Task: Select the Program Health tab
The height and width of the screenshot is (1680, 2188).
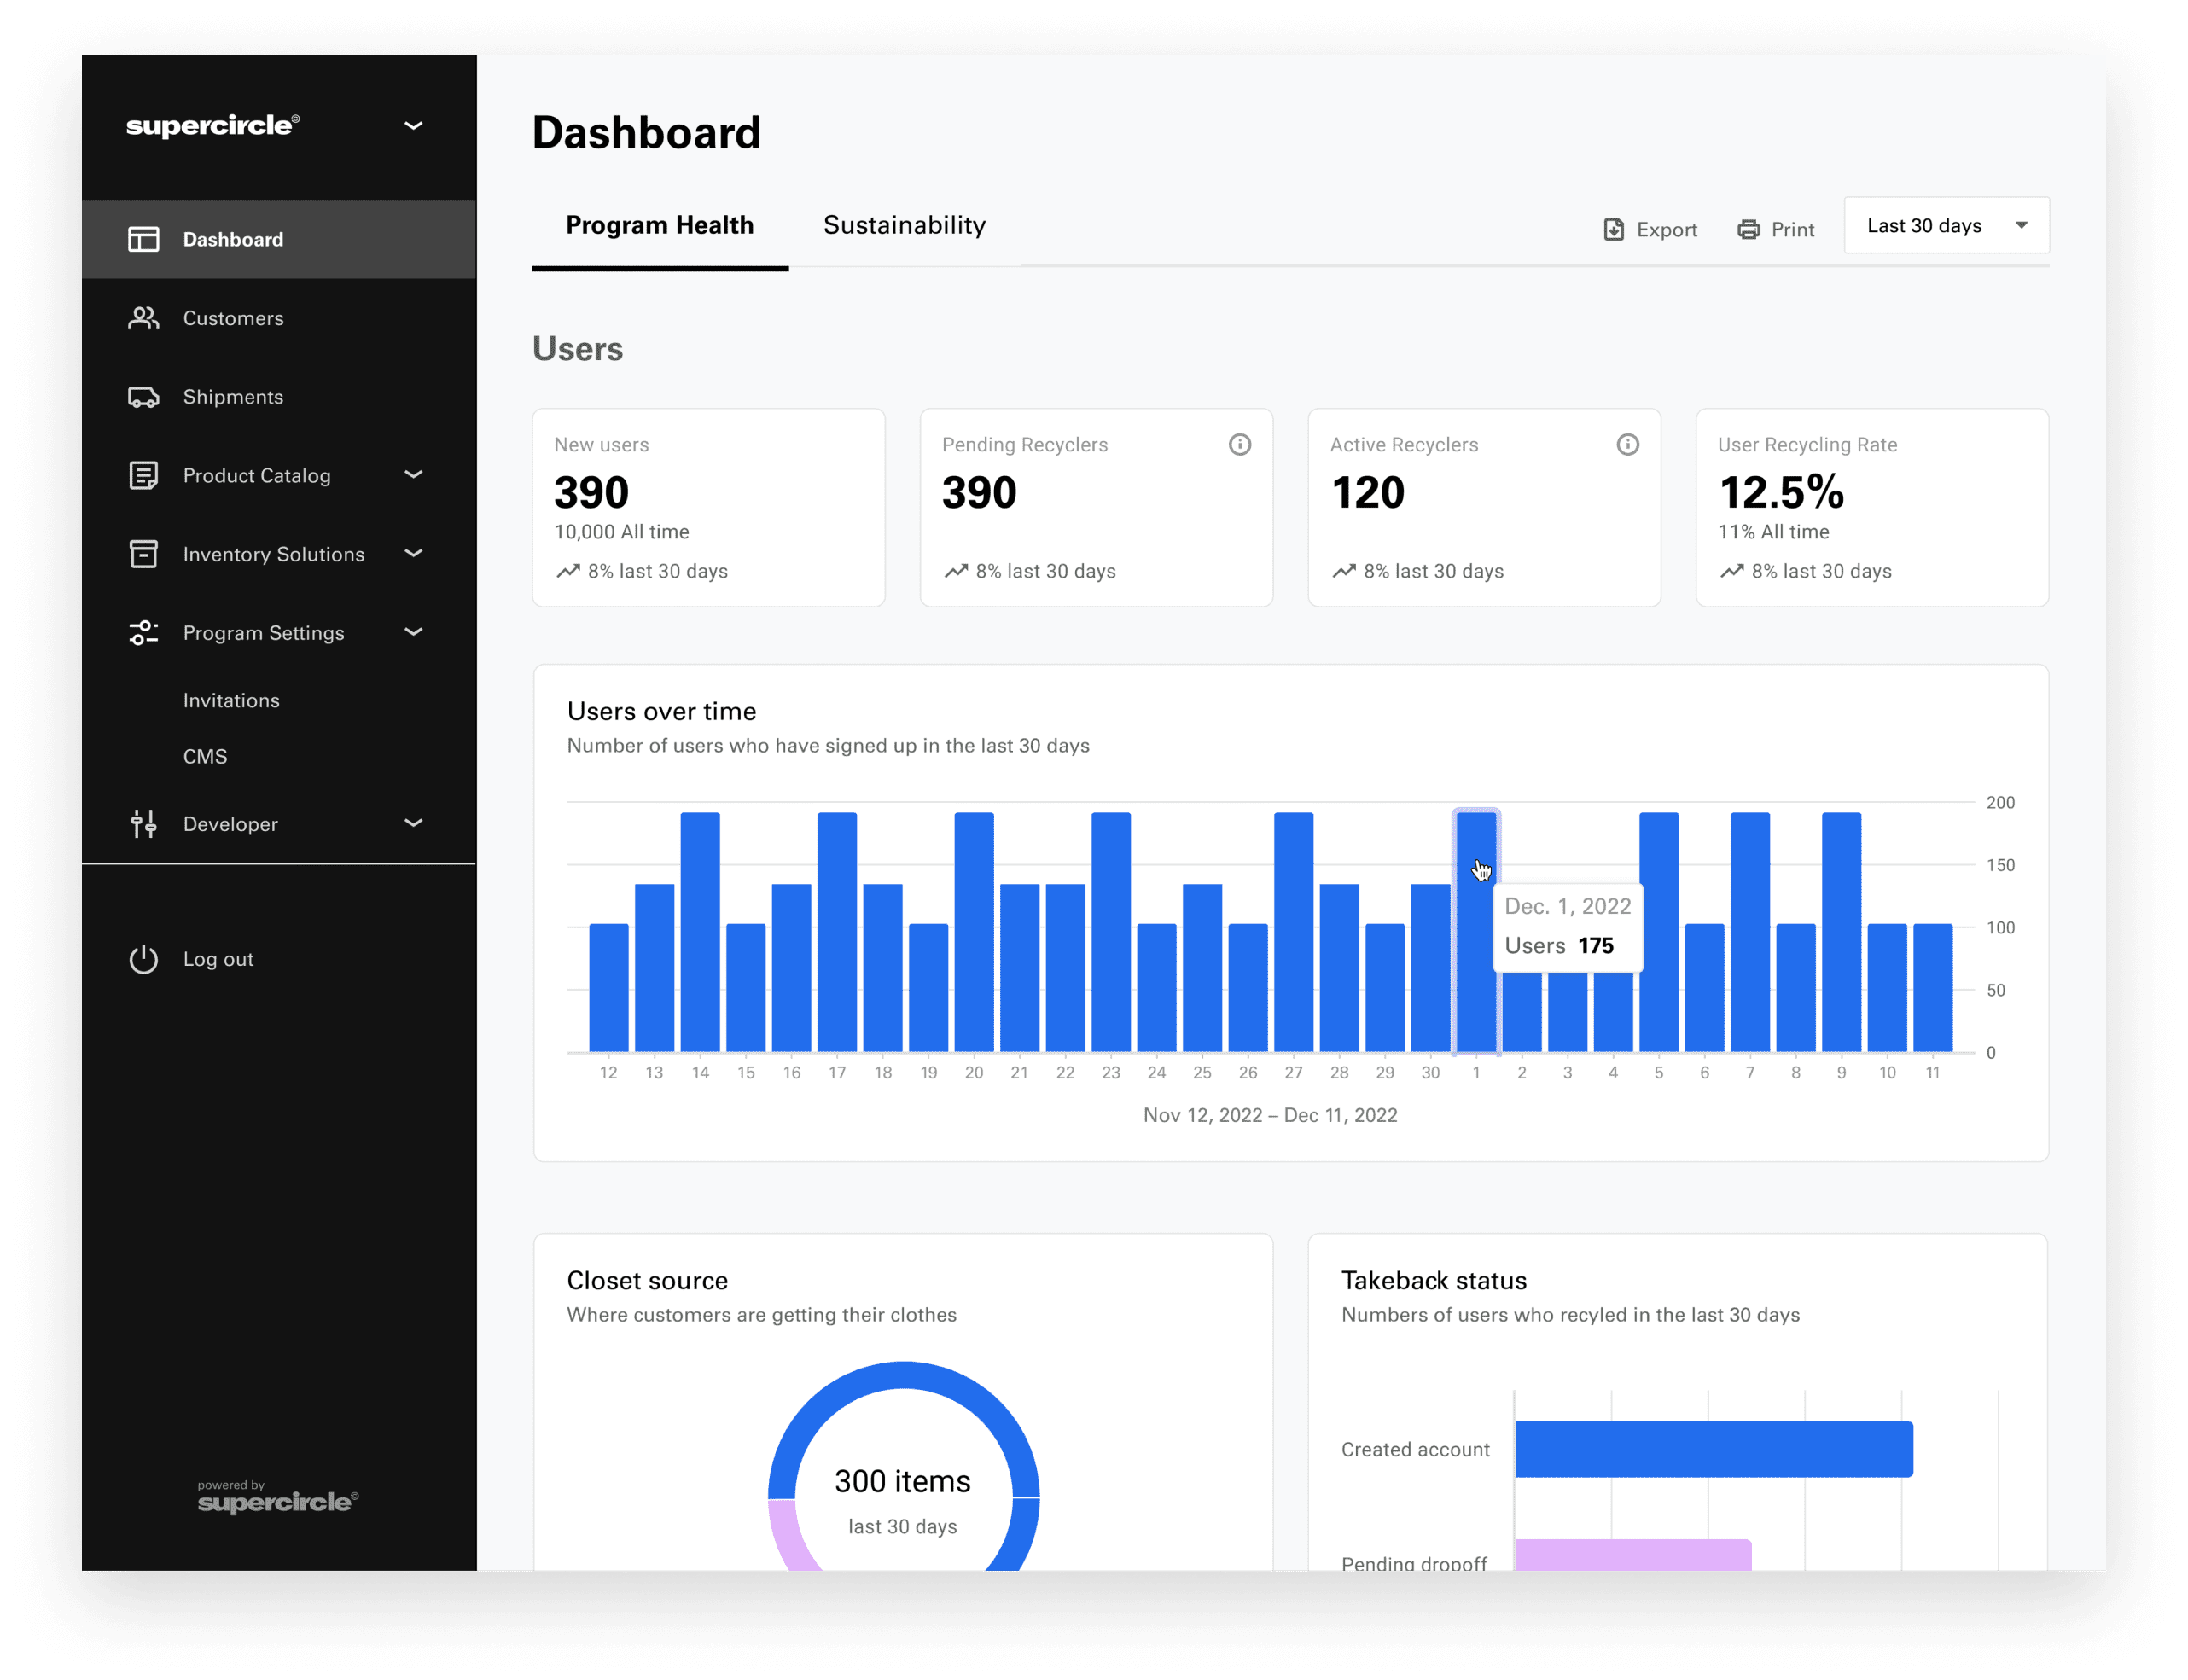Action: click(658, 224)
